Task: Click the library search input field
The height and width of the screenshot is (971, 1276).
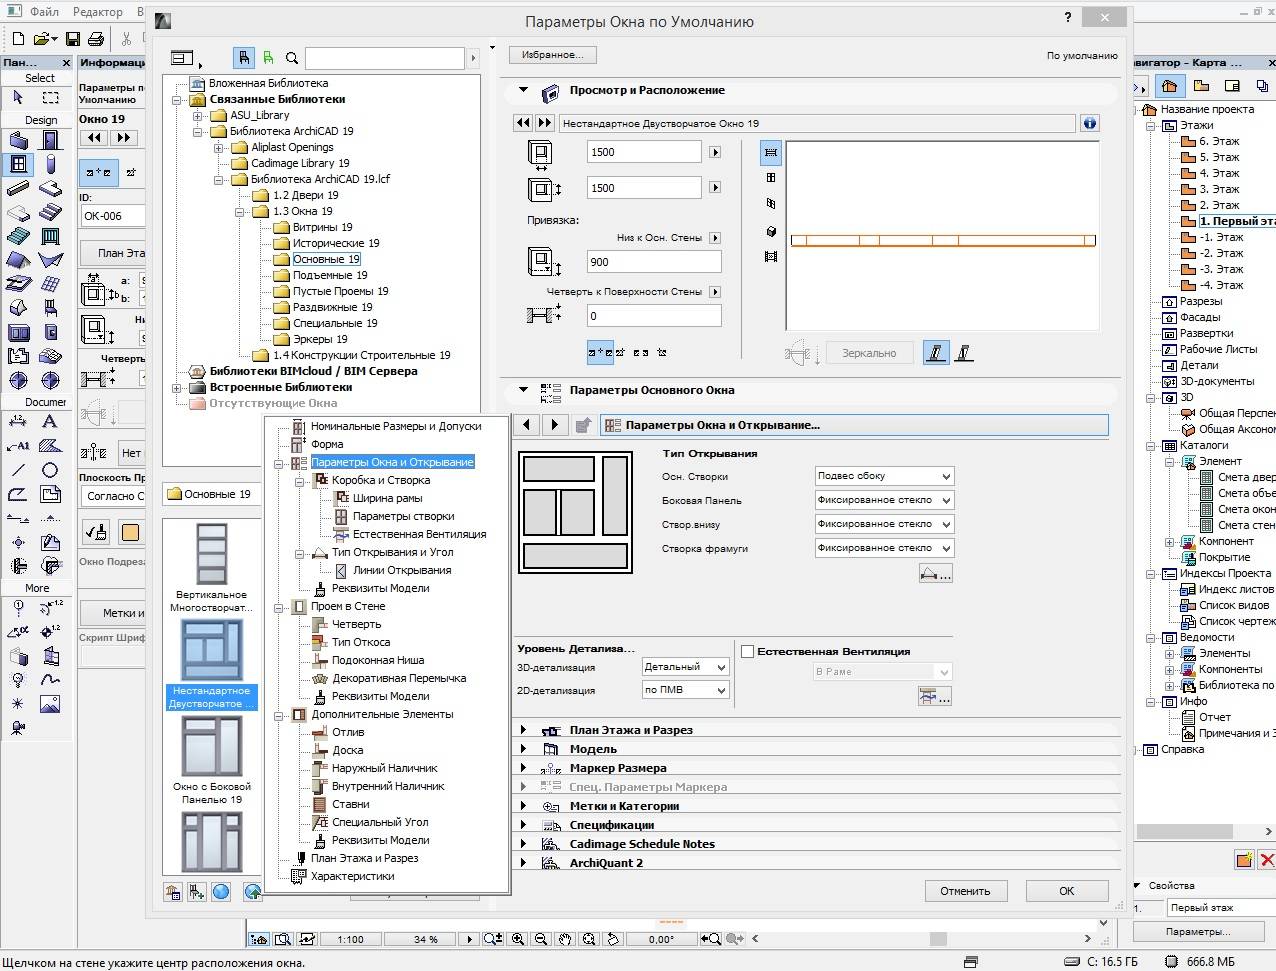Action: pyautogui.click(x=383, y=59)
